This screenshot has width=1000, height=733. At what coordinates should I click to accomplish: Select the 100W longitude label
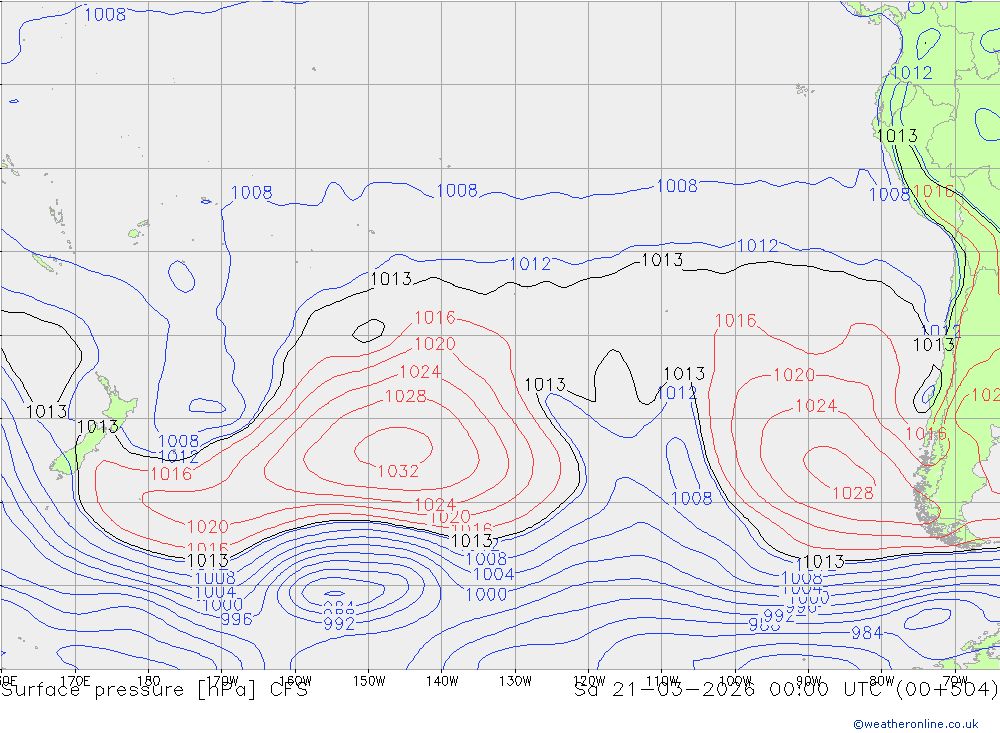[x=735, y=681]
